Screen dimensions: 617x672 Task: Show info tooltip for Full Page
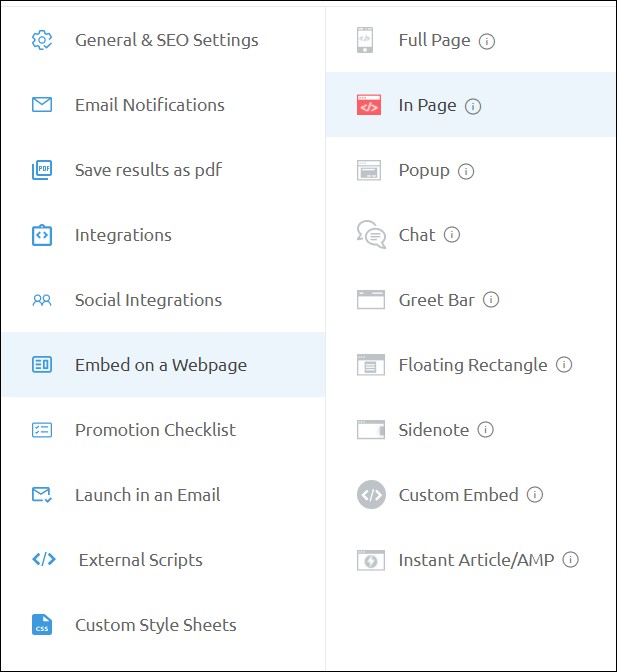point(487,41)
